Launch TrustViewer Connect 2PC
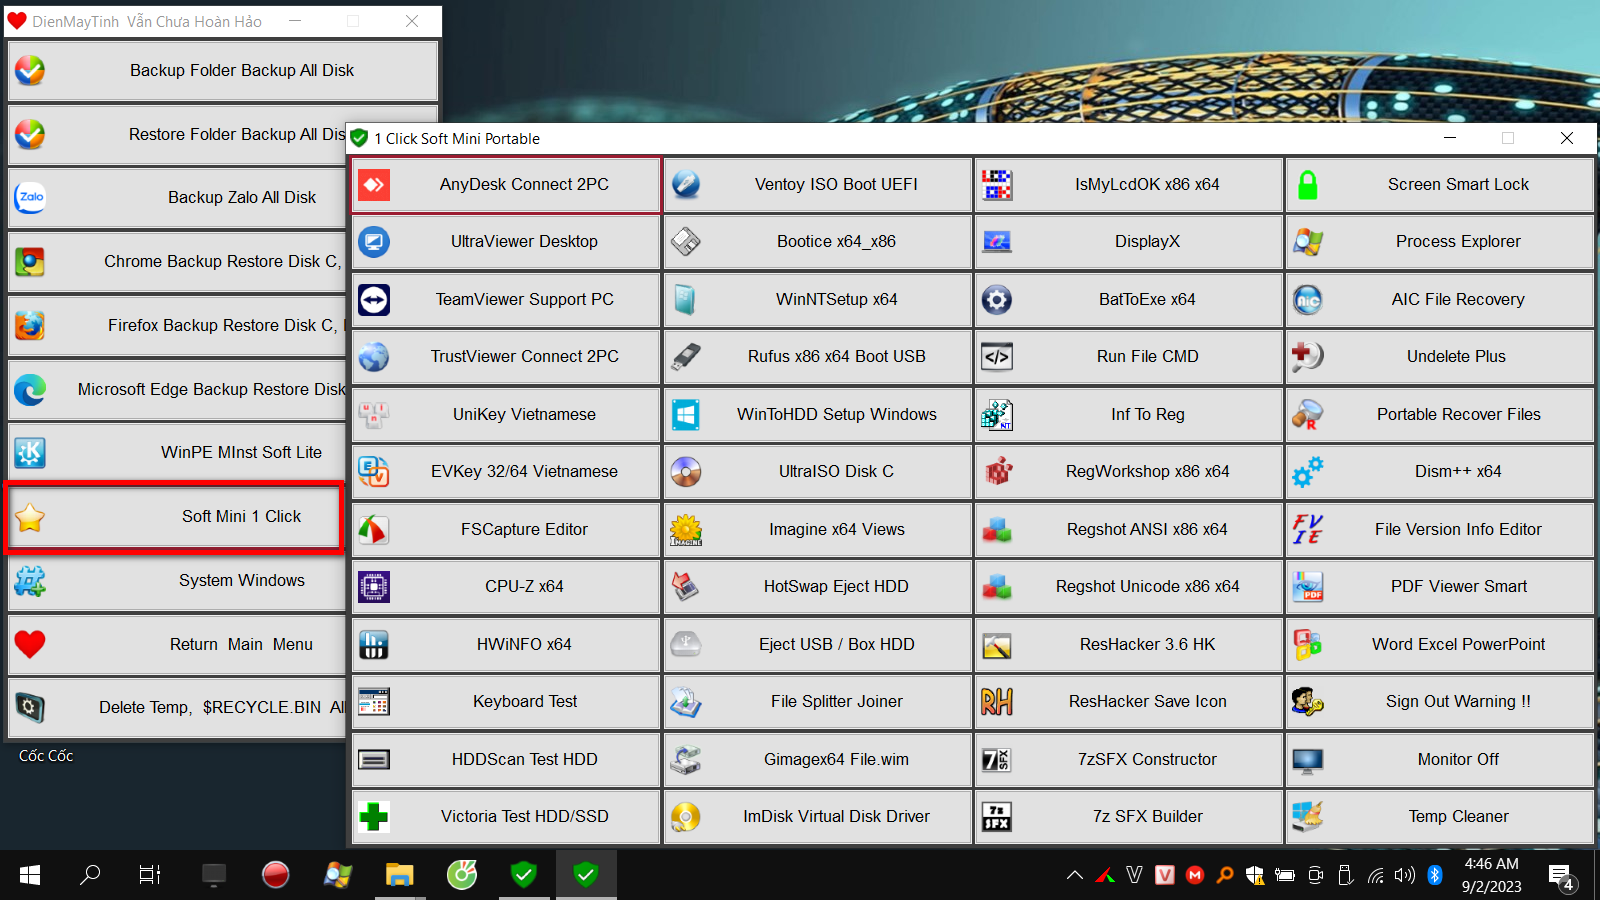Viewport: 1600px width, 900px height. [506, 357]
